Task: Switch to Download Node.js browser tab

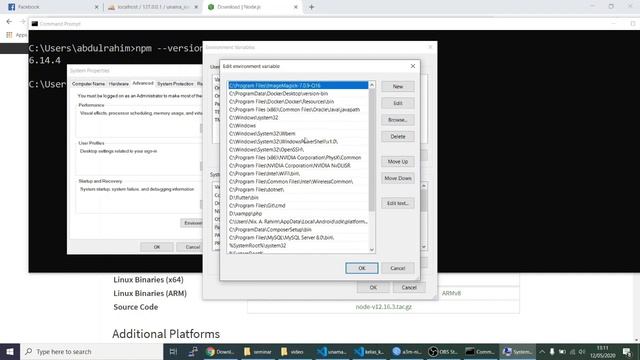Action: click(x=253, y=7)
